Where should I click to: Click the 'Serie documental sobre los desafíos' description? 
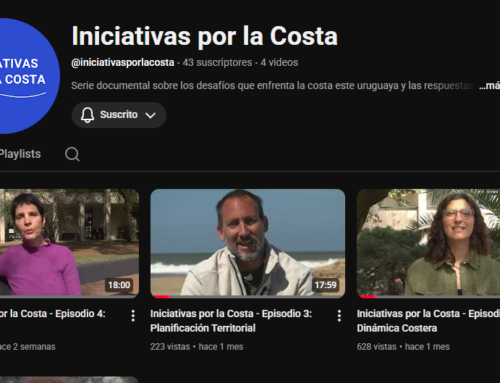(x=272, y=86)
